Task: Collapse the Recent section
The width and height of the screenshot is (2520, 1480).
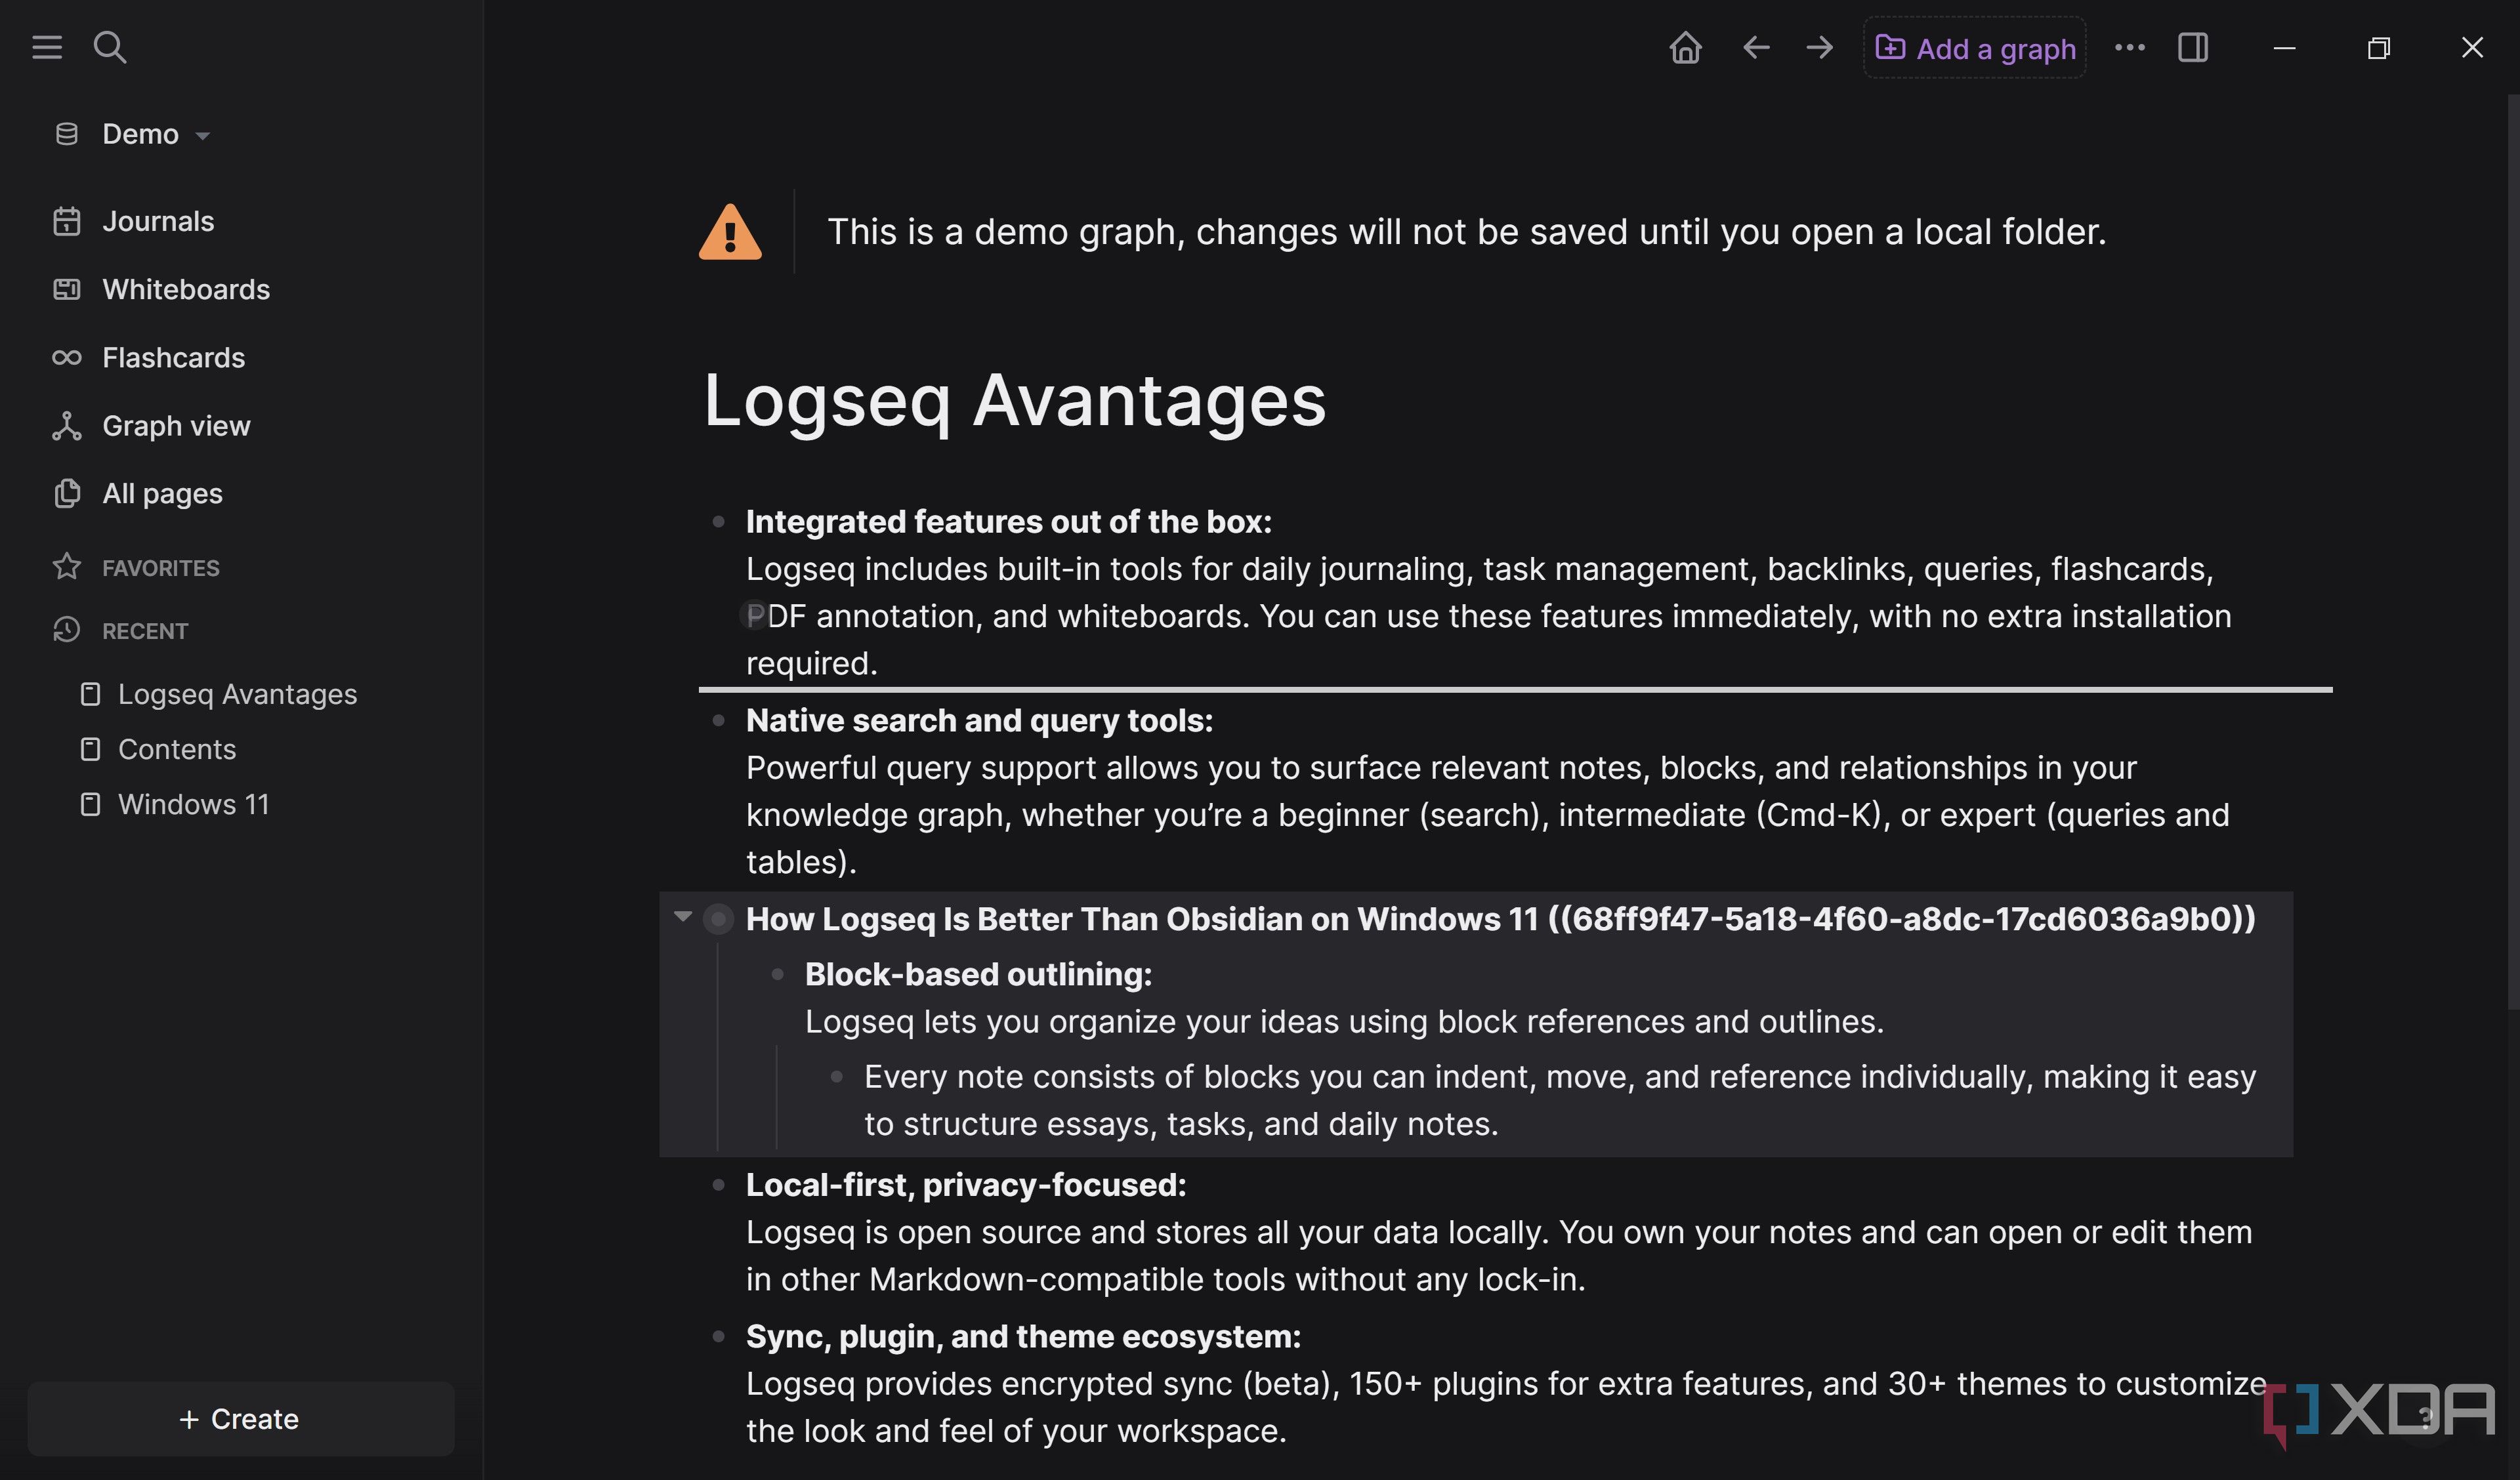Action: click(x=145, y=631)
